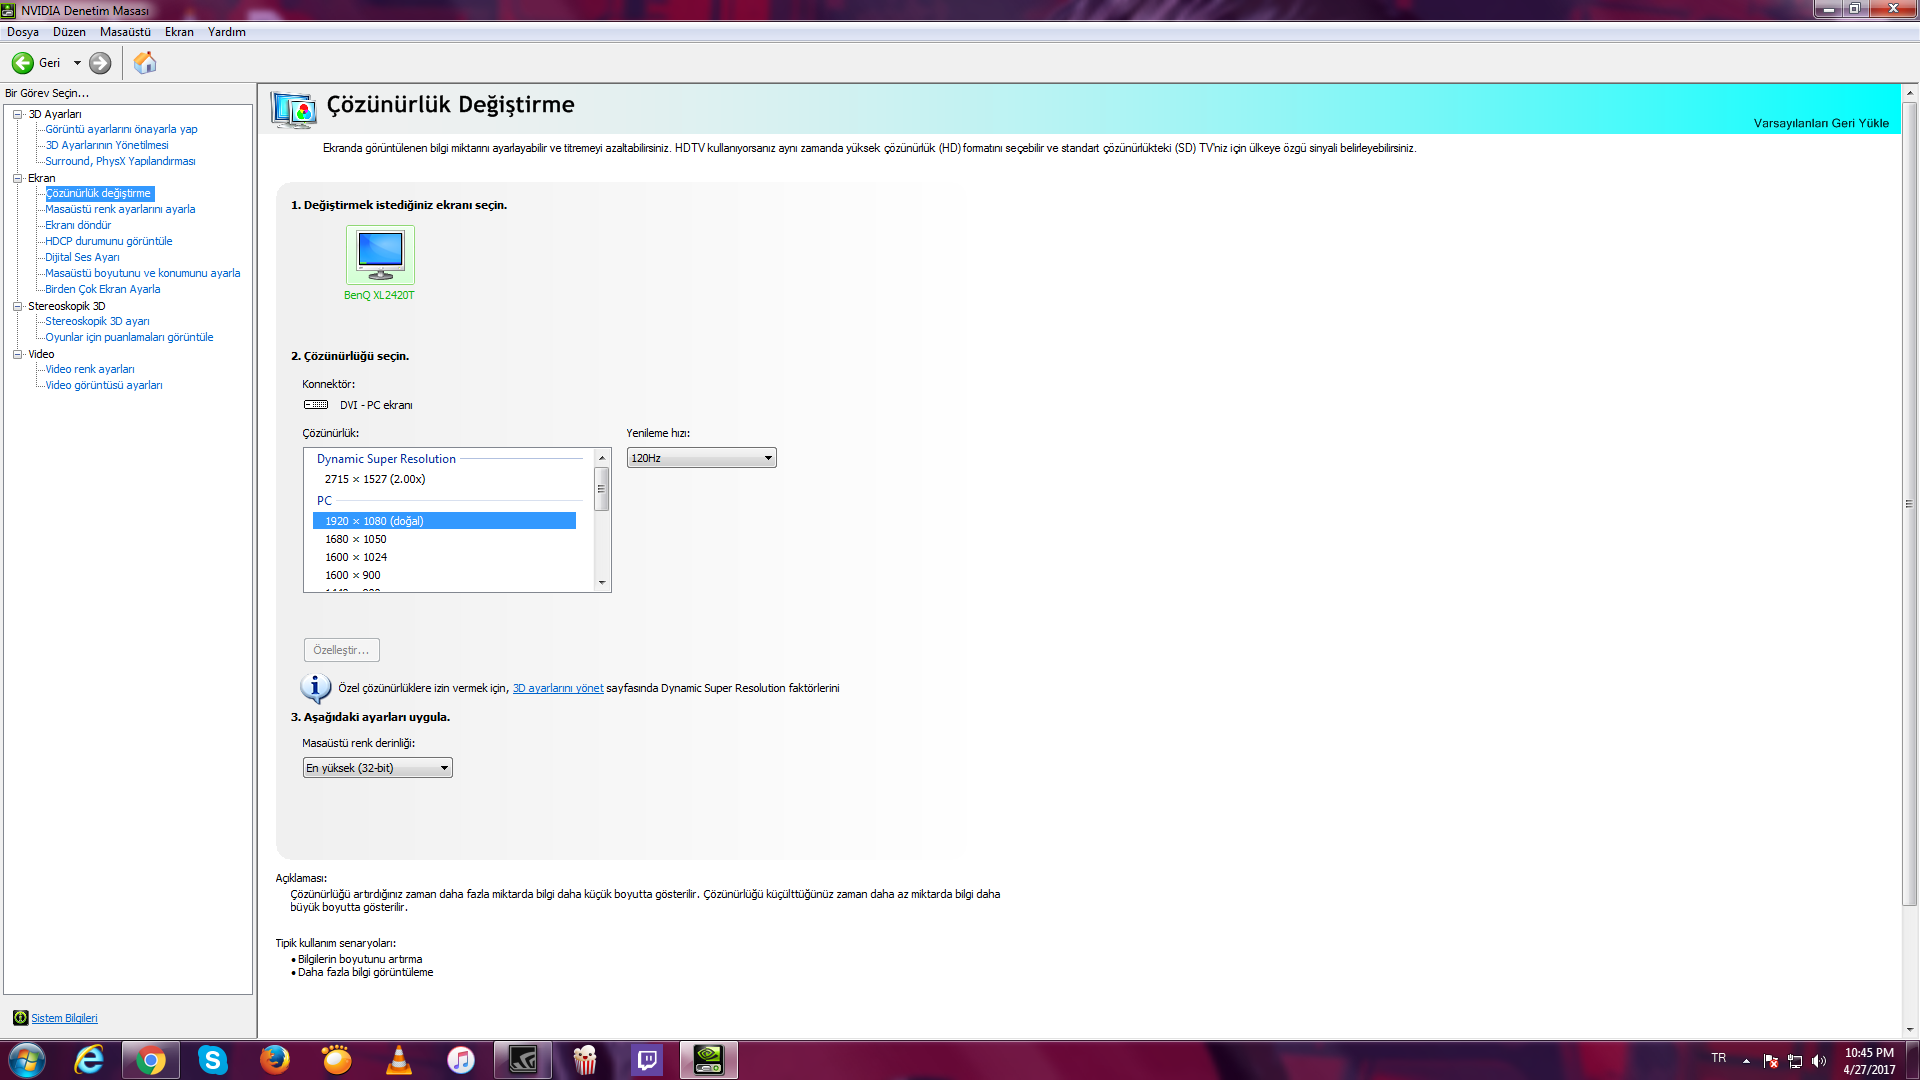Select Stereoskopik 3D ayarı
Viewport: 1920px width, 1080px height.
coord(97,321)
